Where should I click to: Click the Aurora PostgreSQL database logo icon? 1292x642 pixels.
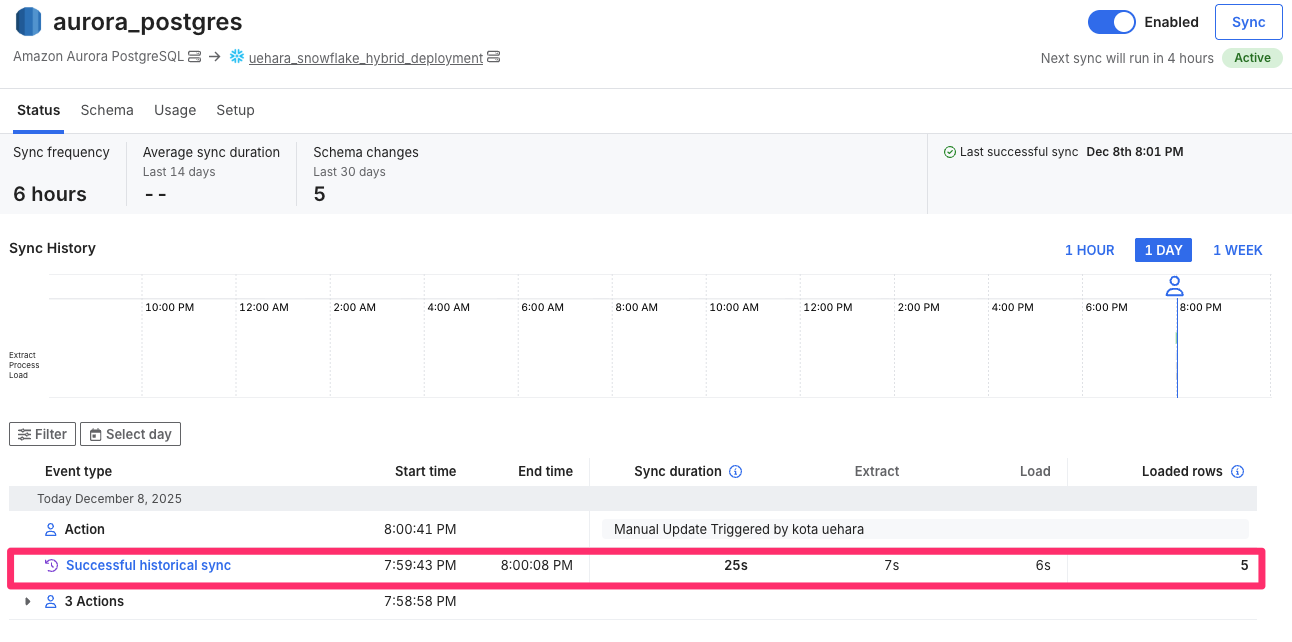pyautogui.click(x=28, y=22)
